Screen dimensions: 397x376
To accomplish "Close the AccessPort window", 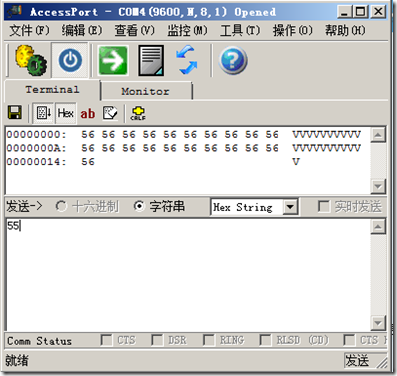I will pos(378,12).
